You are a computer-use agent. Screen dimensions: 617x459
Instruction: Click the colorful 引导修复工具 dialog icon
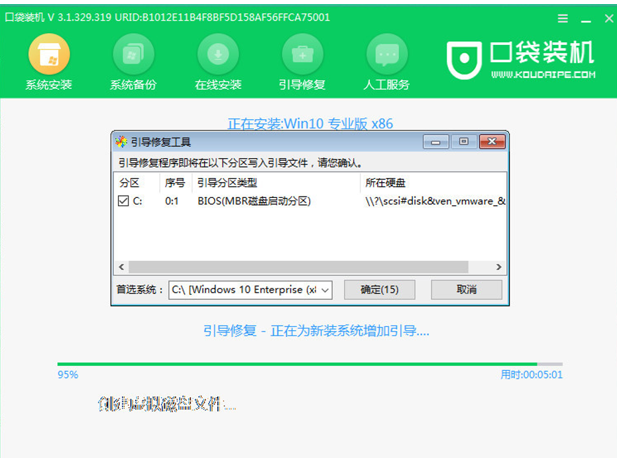coord(121,142)
